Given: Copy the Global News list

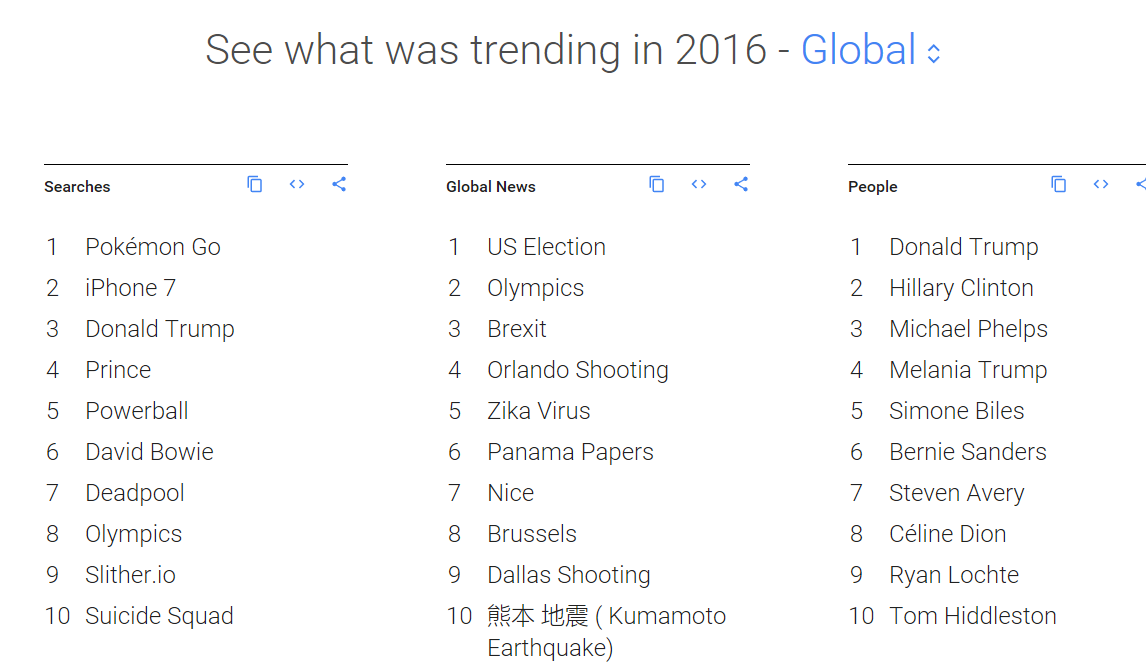Looking at the screenshot, I should click(x=657, y=184).
